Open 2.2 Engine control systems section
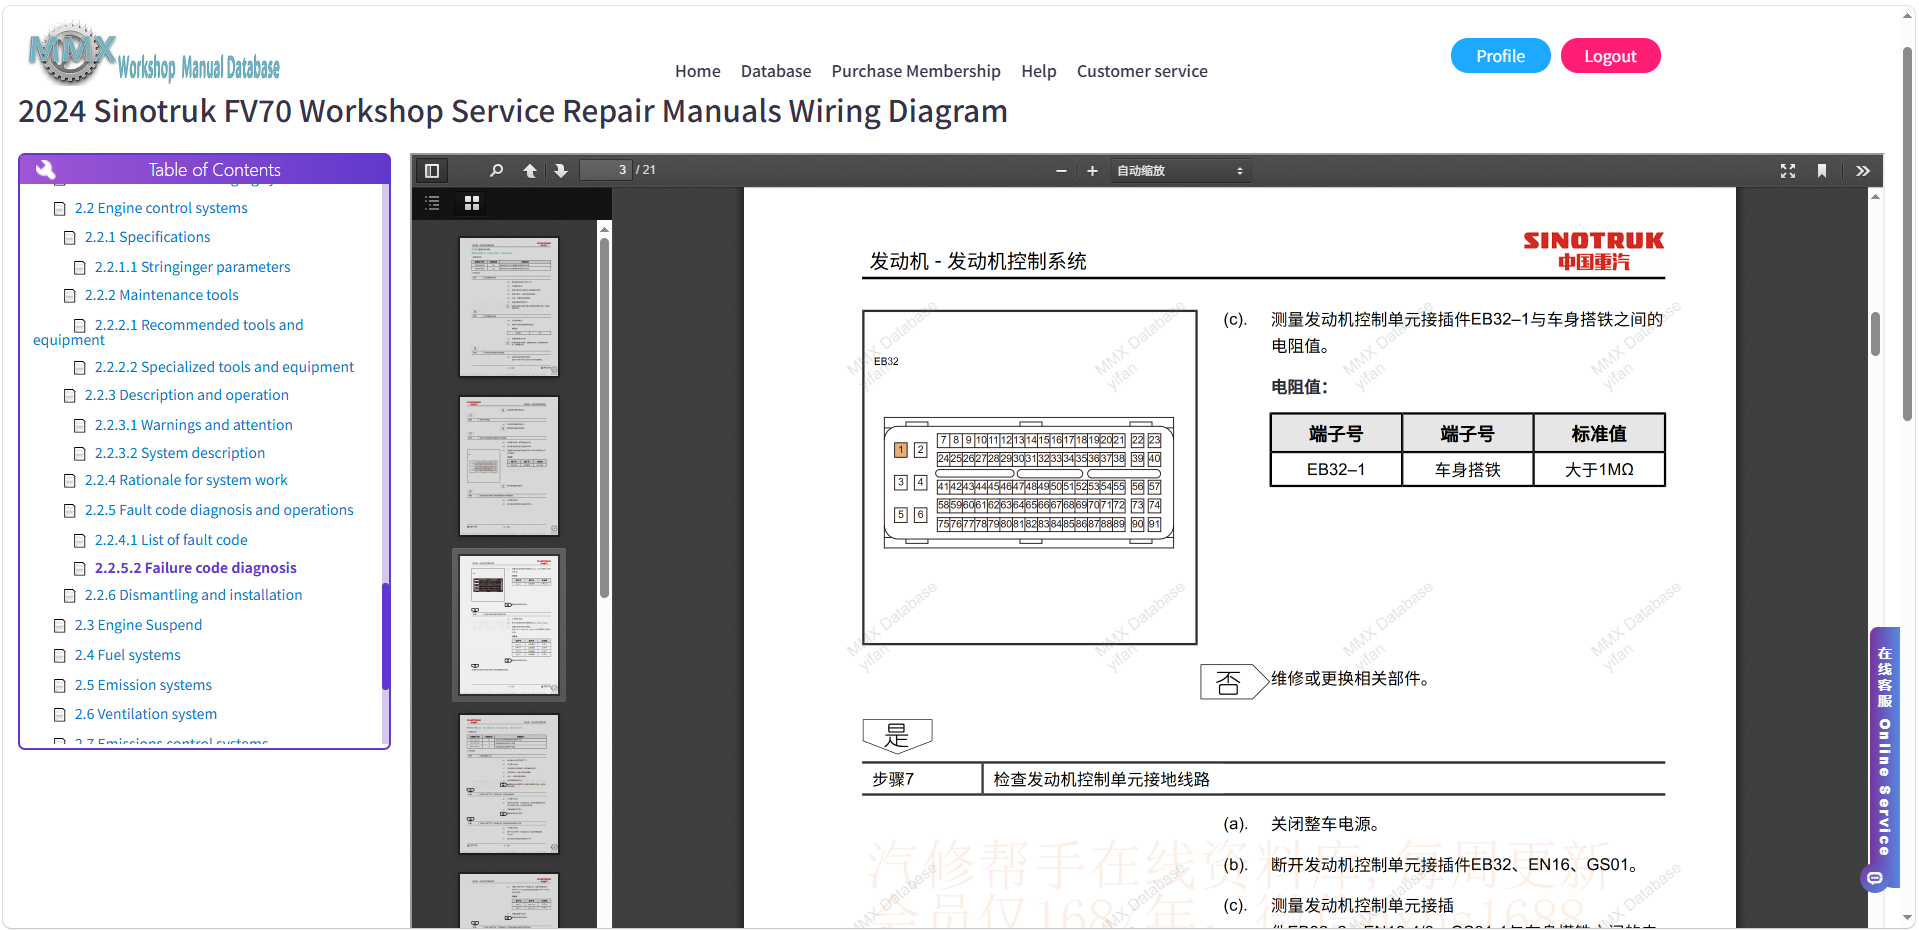1919x930 pixels. click(161, 208)
